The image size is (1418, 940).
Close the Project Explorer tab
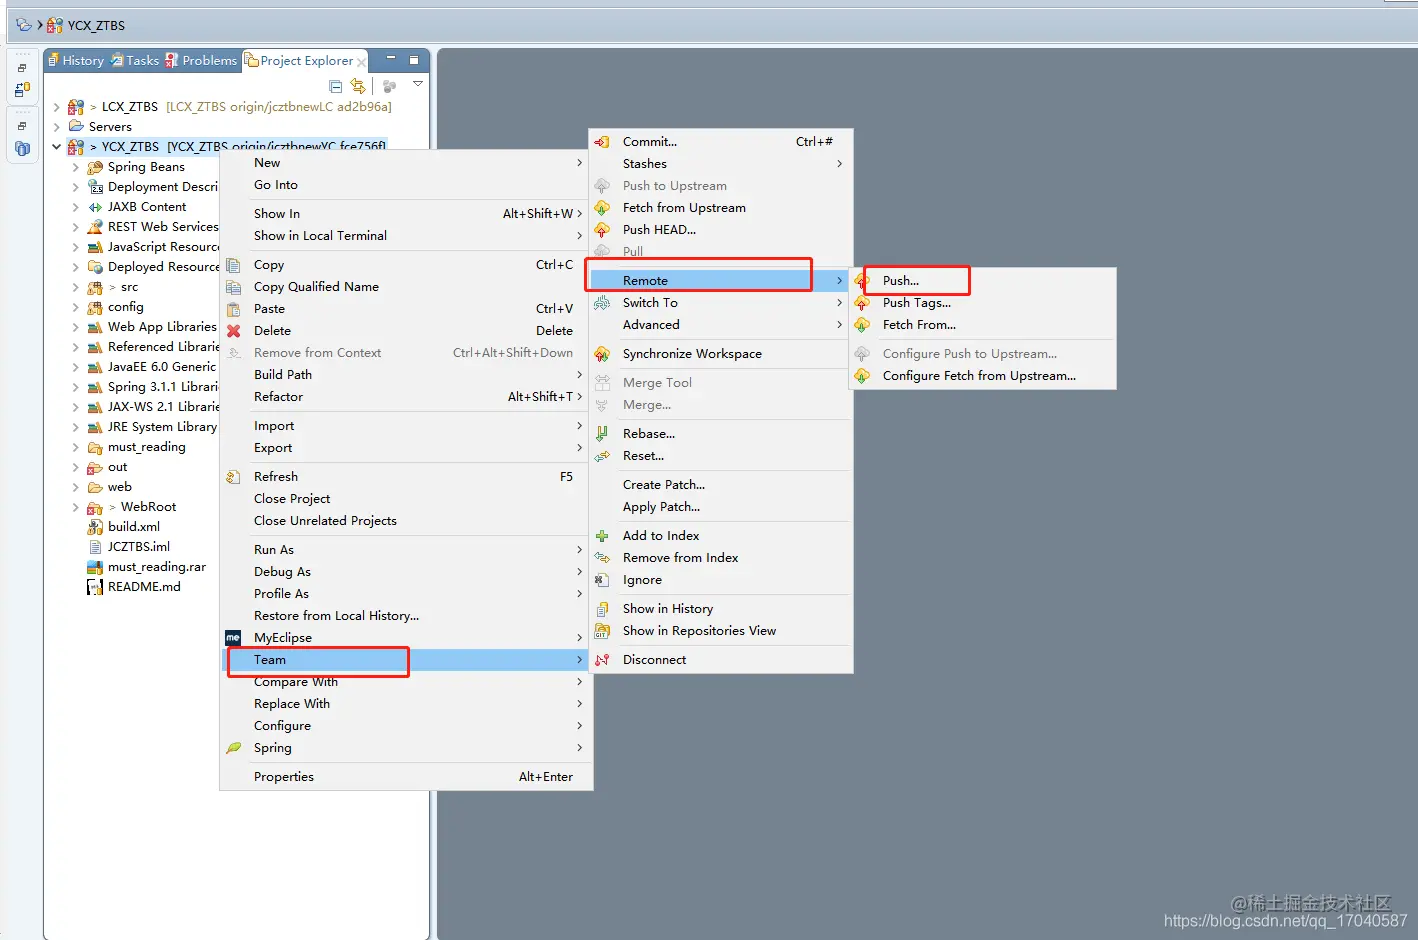[x=361, y=62]
